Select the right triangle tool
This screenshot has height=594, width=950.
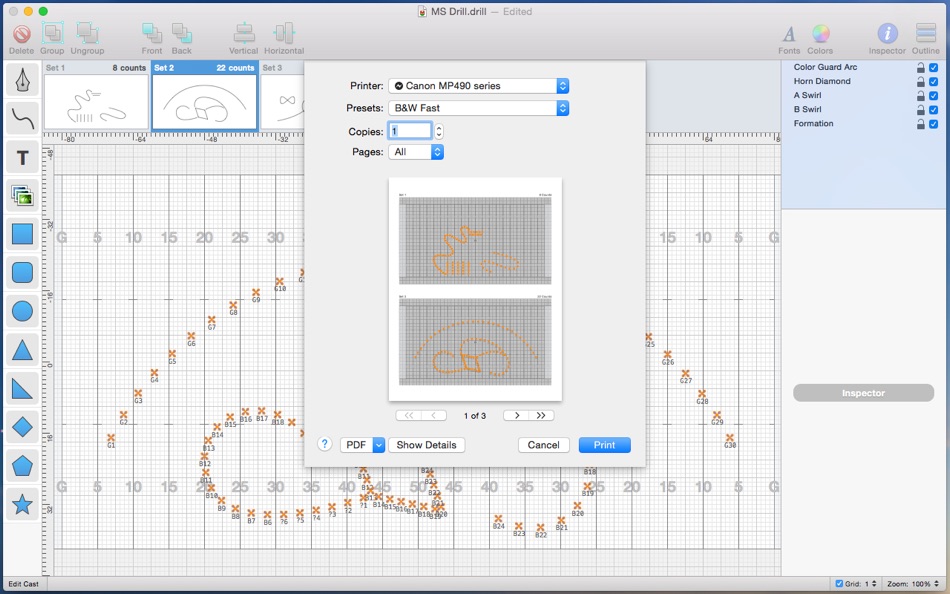click(x=22, y=389)
